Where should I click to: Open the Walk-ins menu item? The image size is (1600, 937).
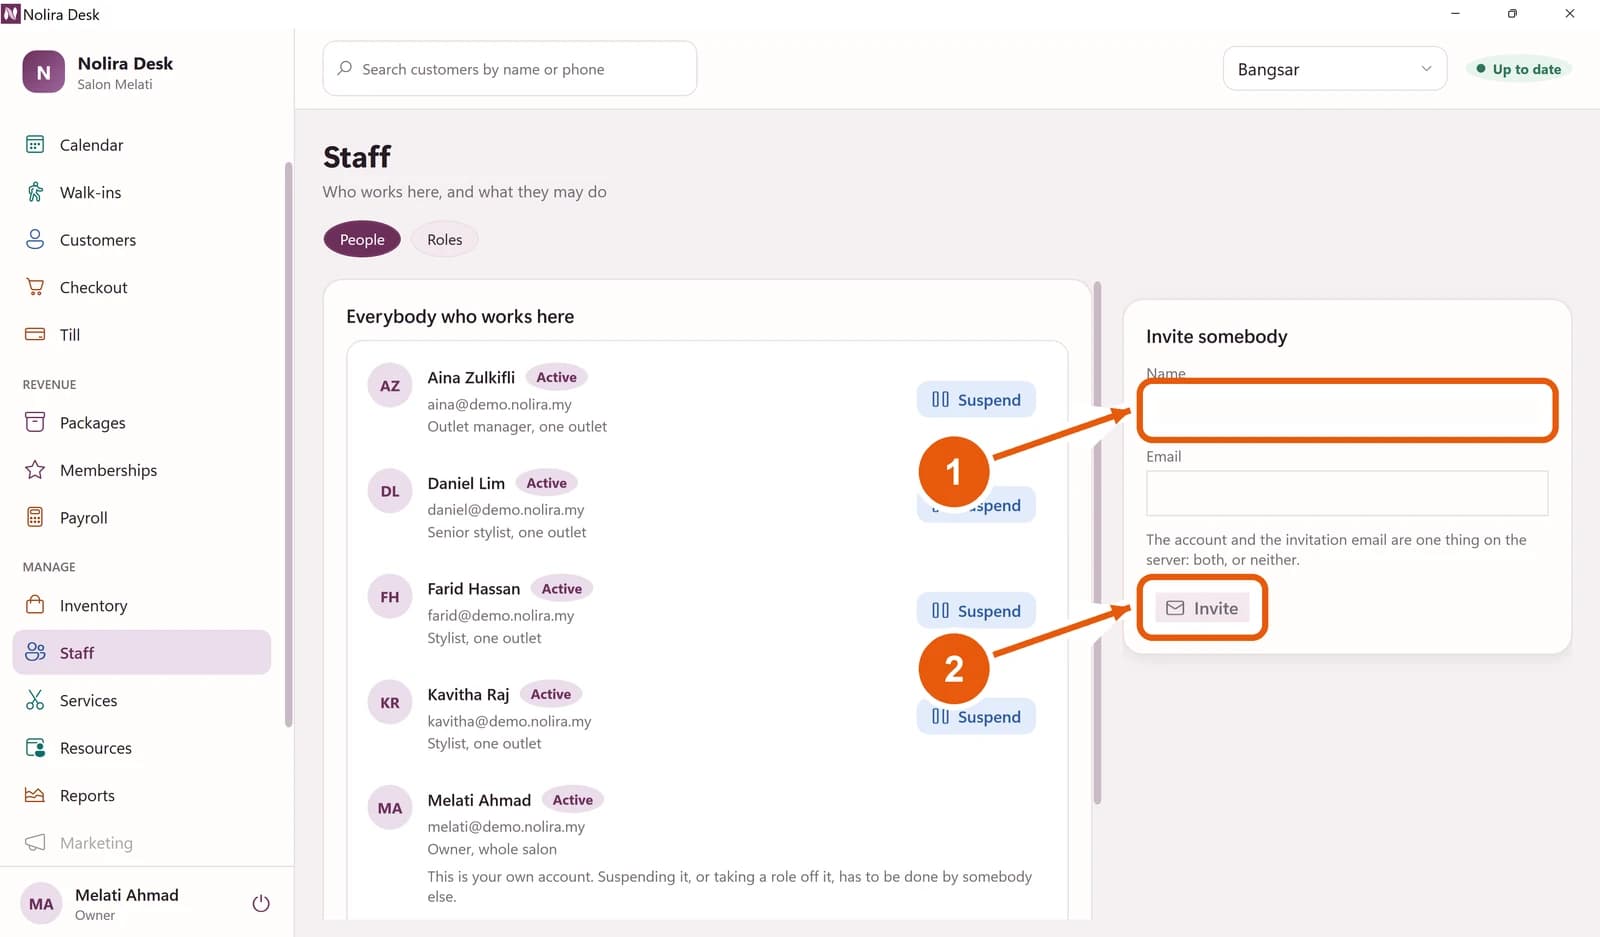pyautogui.click(x=142, y=192)
